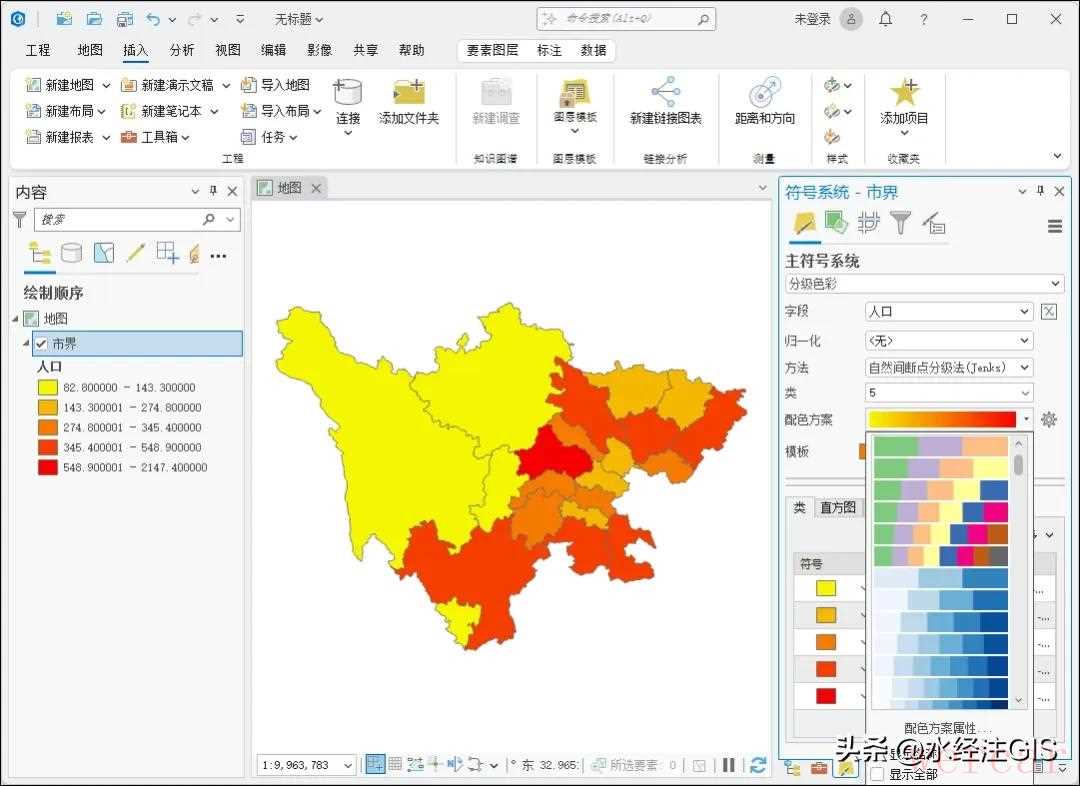Open the 直方图 tab in symbology pane
Image resolution: width=1080 pixels, height=786 pixels.
[x=838, y=507]
